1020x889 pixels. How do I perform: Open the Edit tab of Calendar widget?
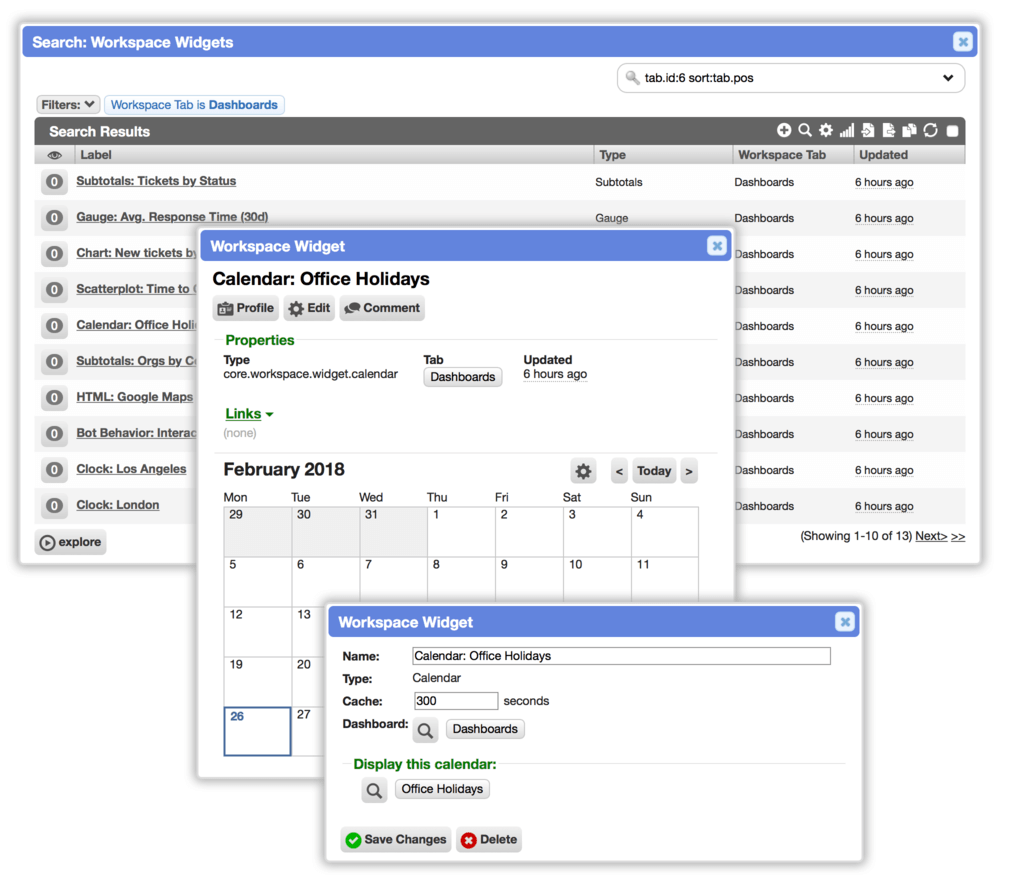310,308
